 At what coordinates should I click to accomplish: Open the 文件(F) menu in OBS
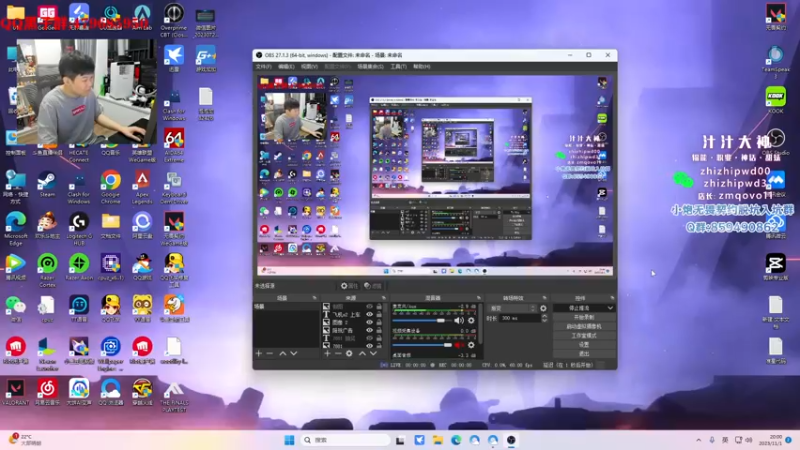(263, 67)
